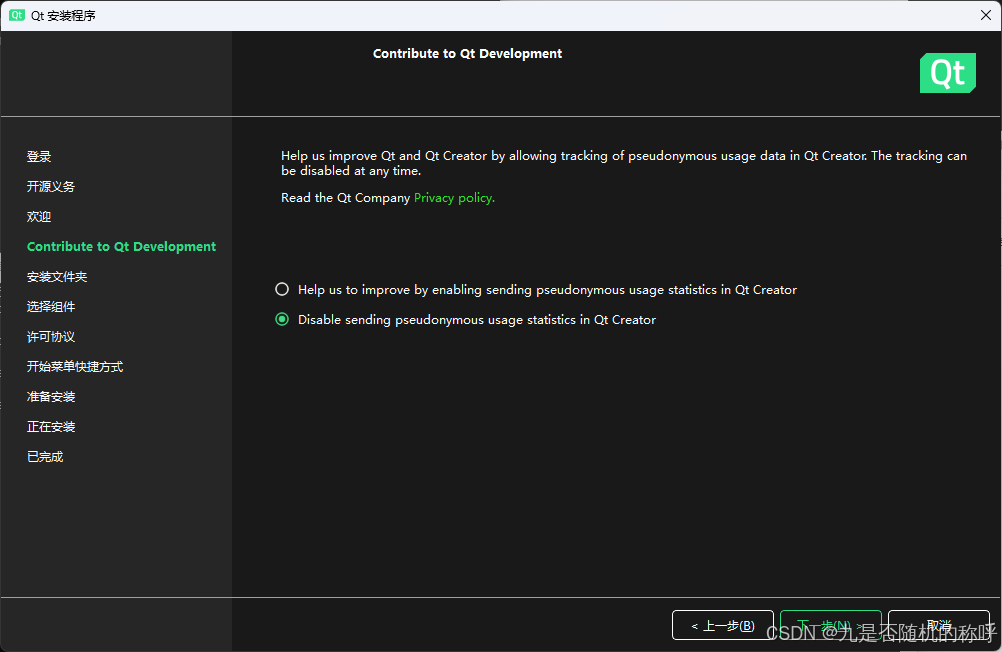Click the Qt icon in the title bar
This screenshot has height=652, width=1002.
coord(17,15)
